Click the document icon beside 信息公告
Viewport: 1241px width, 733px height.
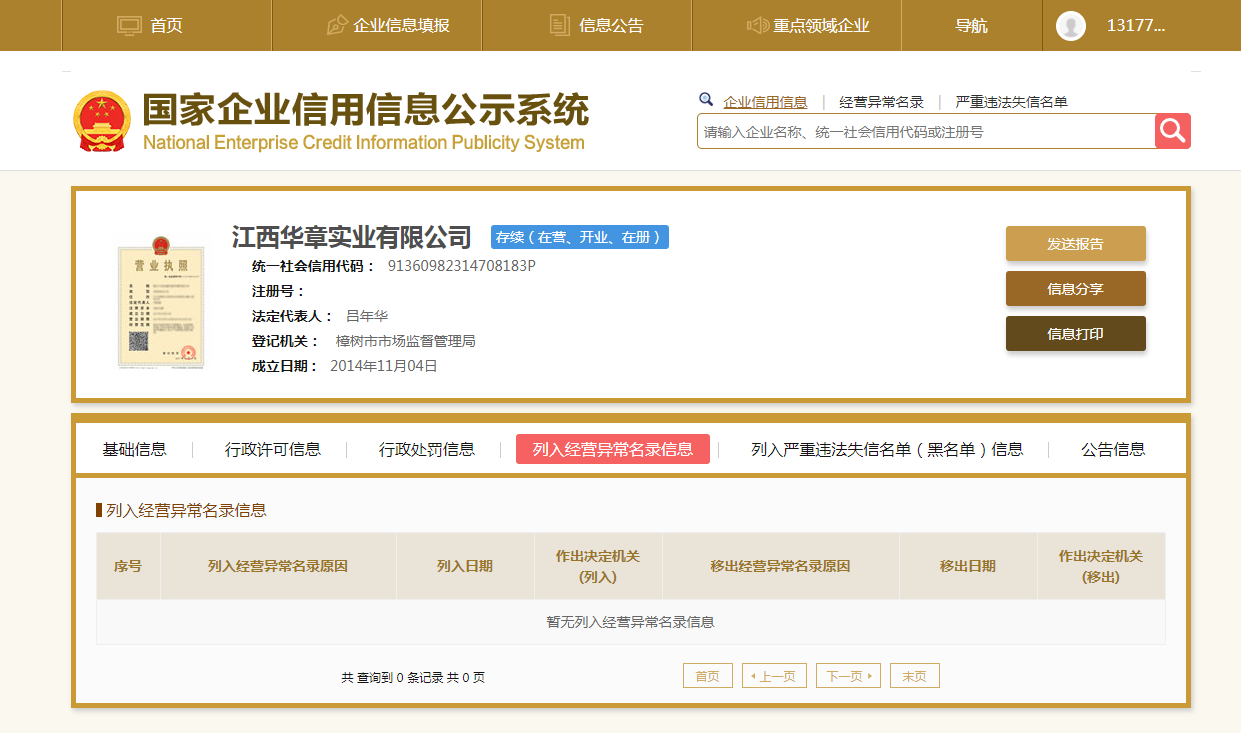point(560,25)
